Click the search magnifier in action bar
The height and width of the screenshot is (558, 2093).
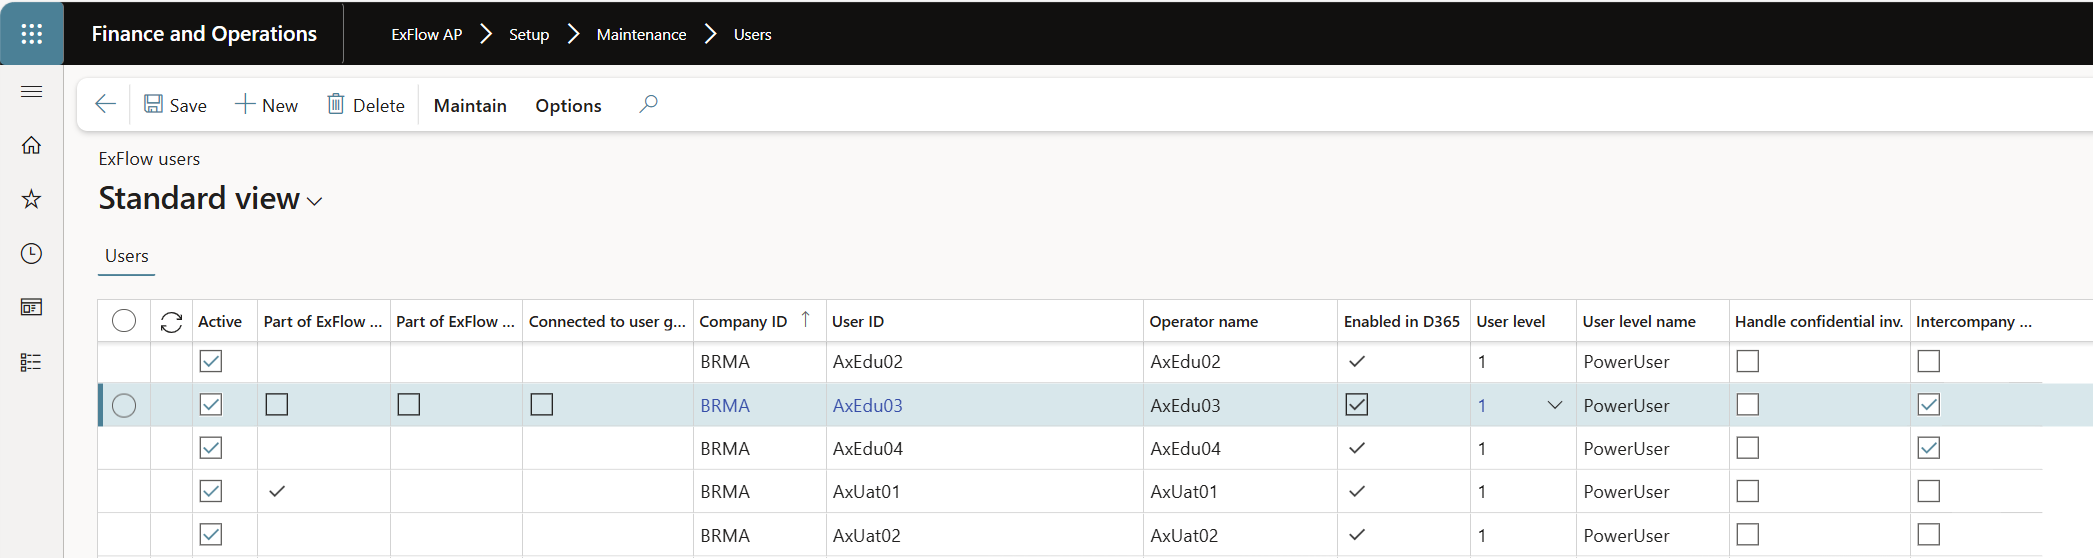click(x=648, y=104)
